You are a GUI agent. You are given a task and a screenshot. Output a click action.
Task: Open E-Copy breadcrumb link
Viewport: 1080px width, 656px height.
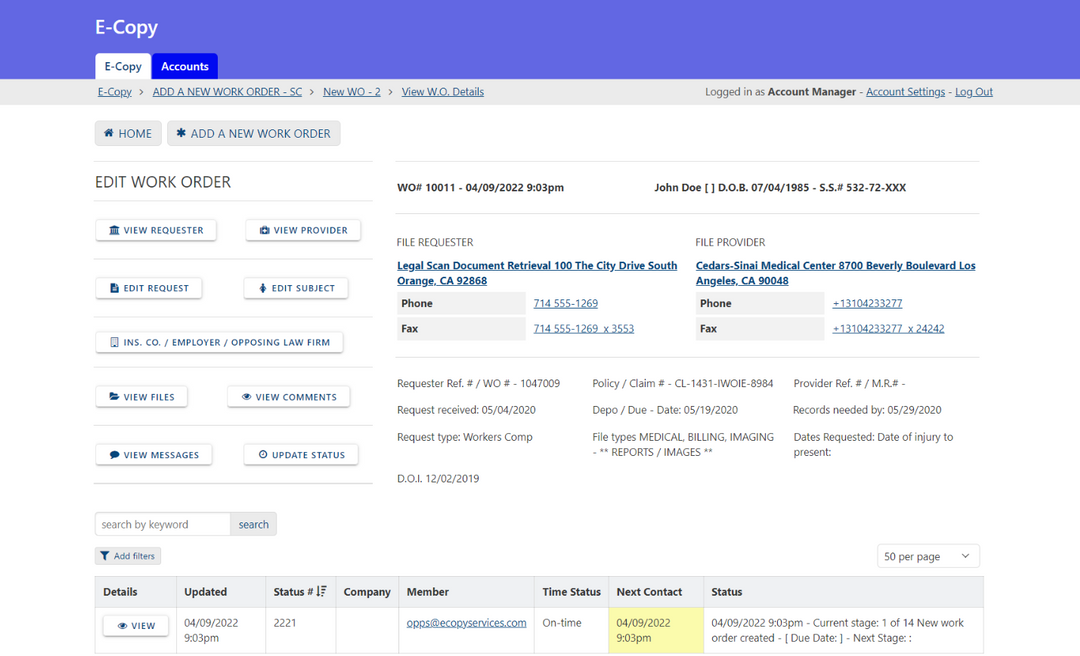pos(114,92)
